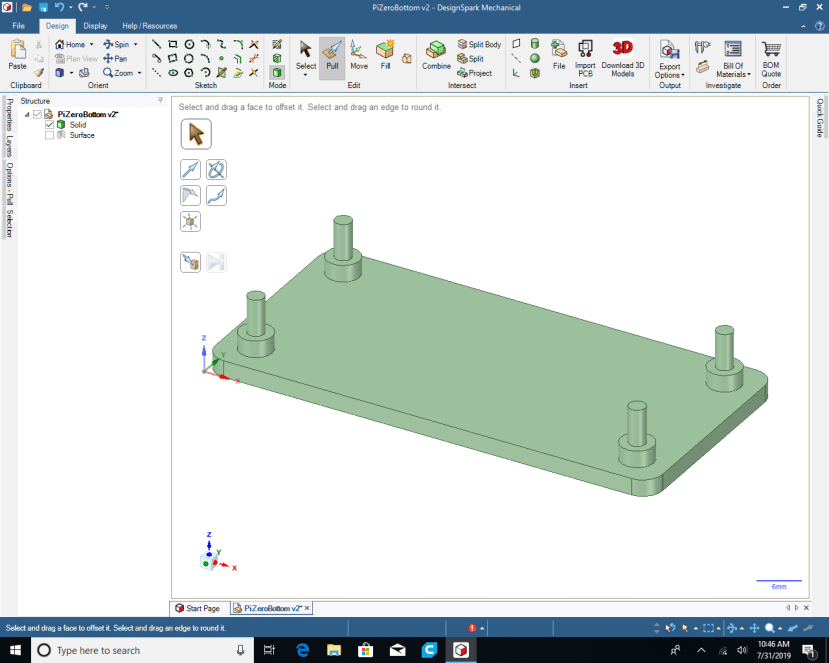829x663 pixels.
Task: Open the Bill Of Materials dropdown
Action: click(x=733, y=59)
